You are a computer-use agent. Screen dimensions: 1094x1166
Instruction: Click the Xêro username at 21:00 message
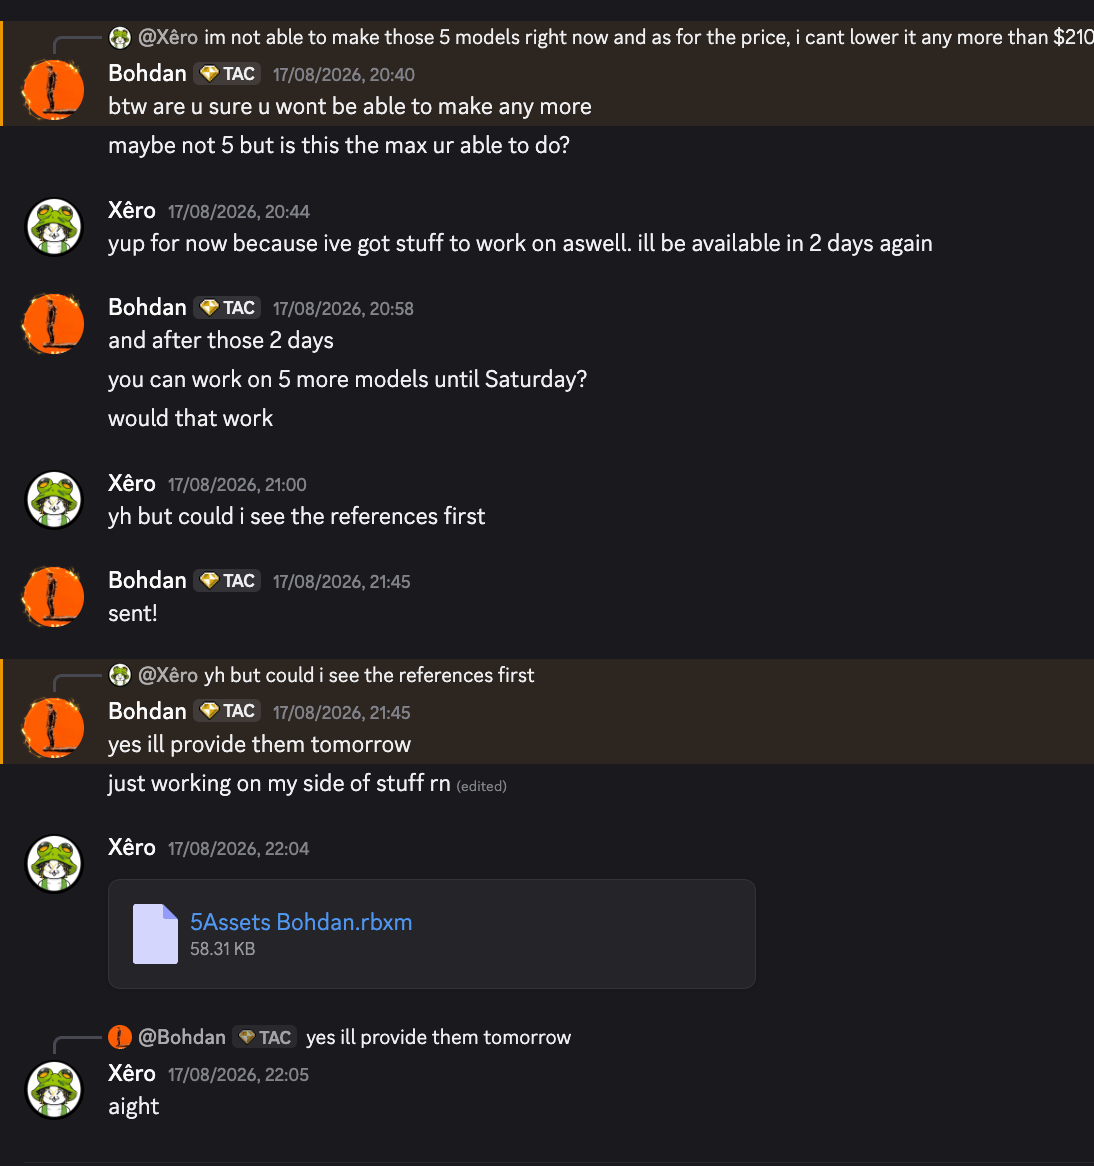pyautogui.click(x=132, y=483)
